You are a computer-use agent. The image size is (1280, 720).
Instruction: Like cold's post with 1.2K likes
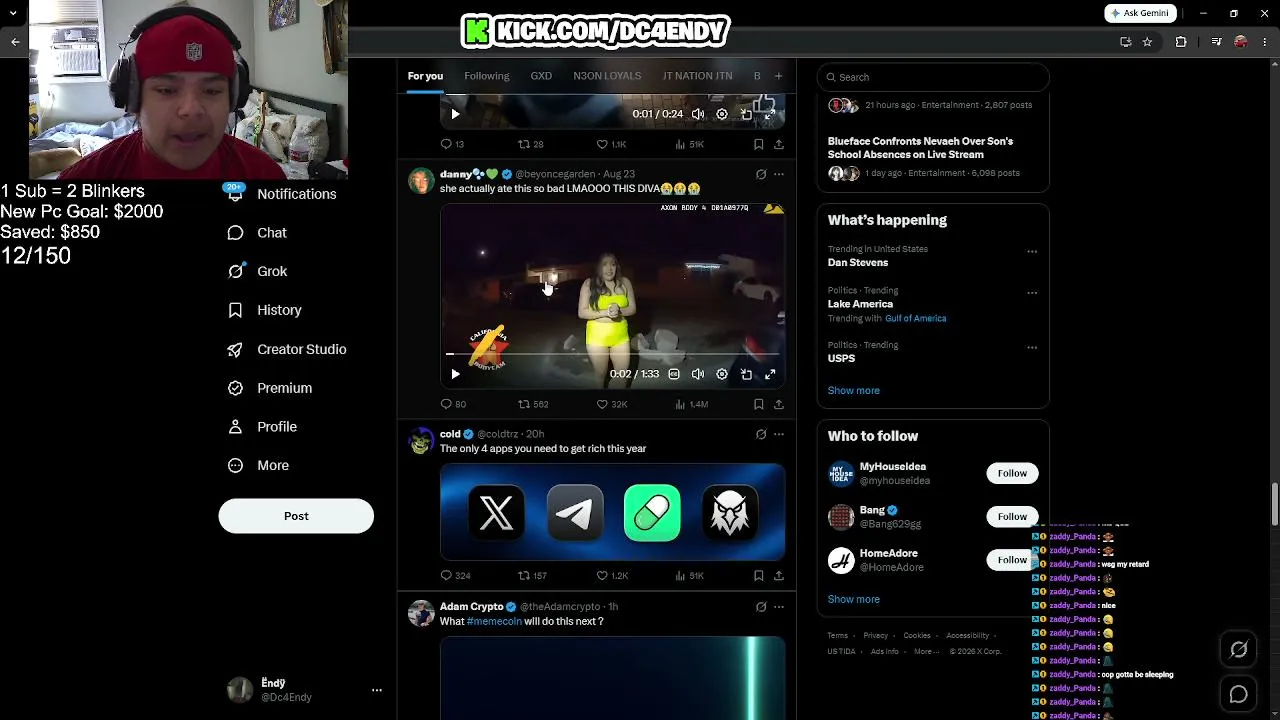coord(612,576)
